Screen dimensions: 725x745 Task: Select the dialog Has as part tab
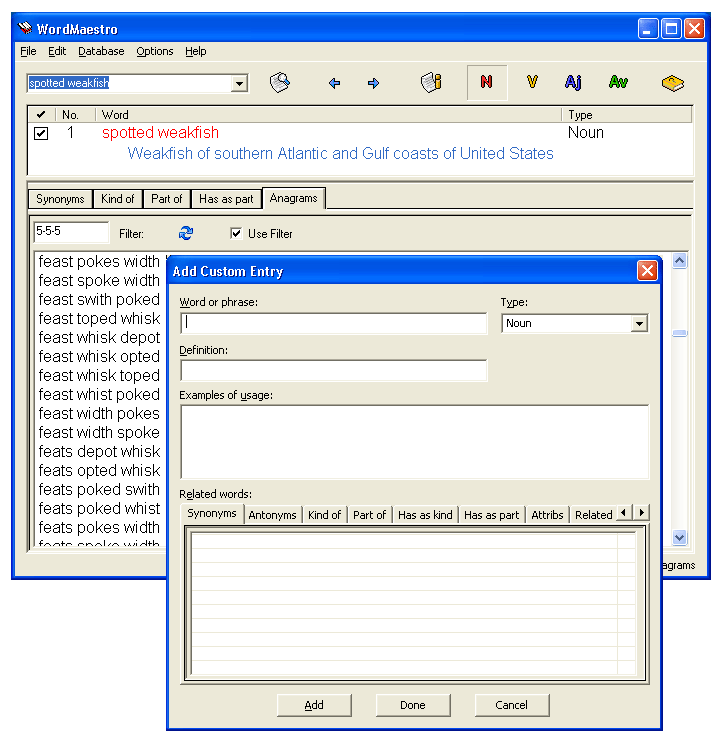point(492,515)
